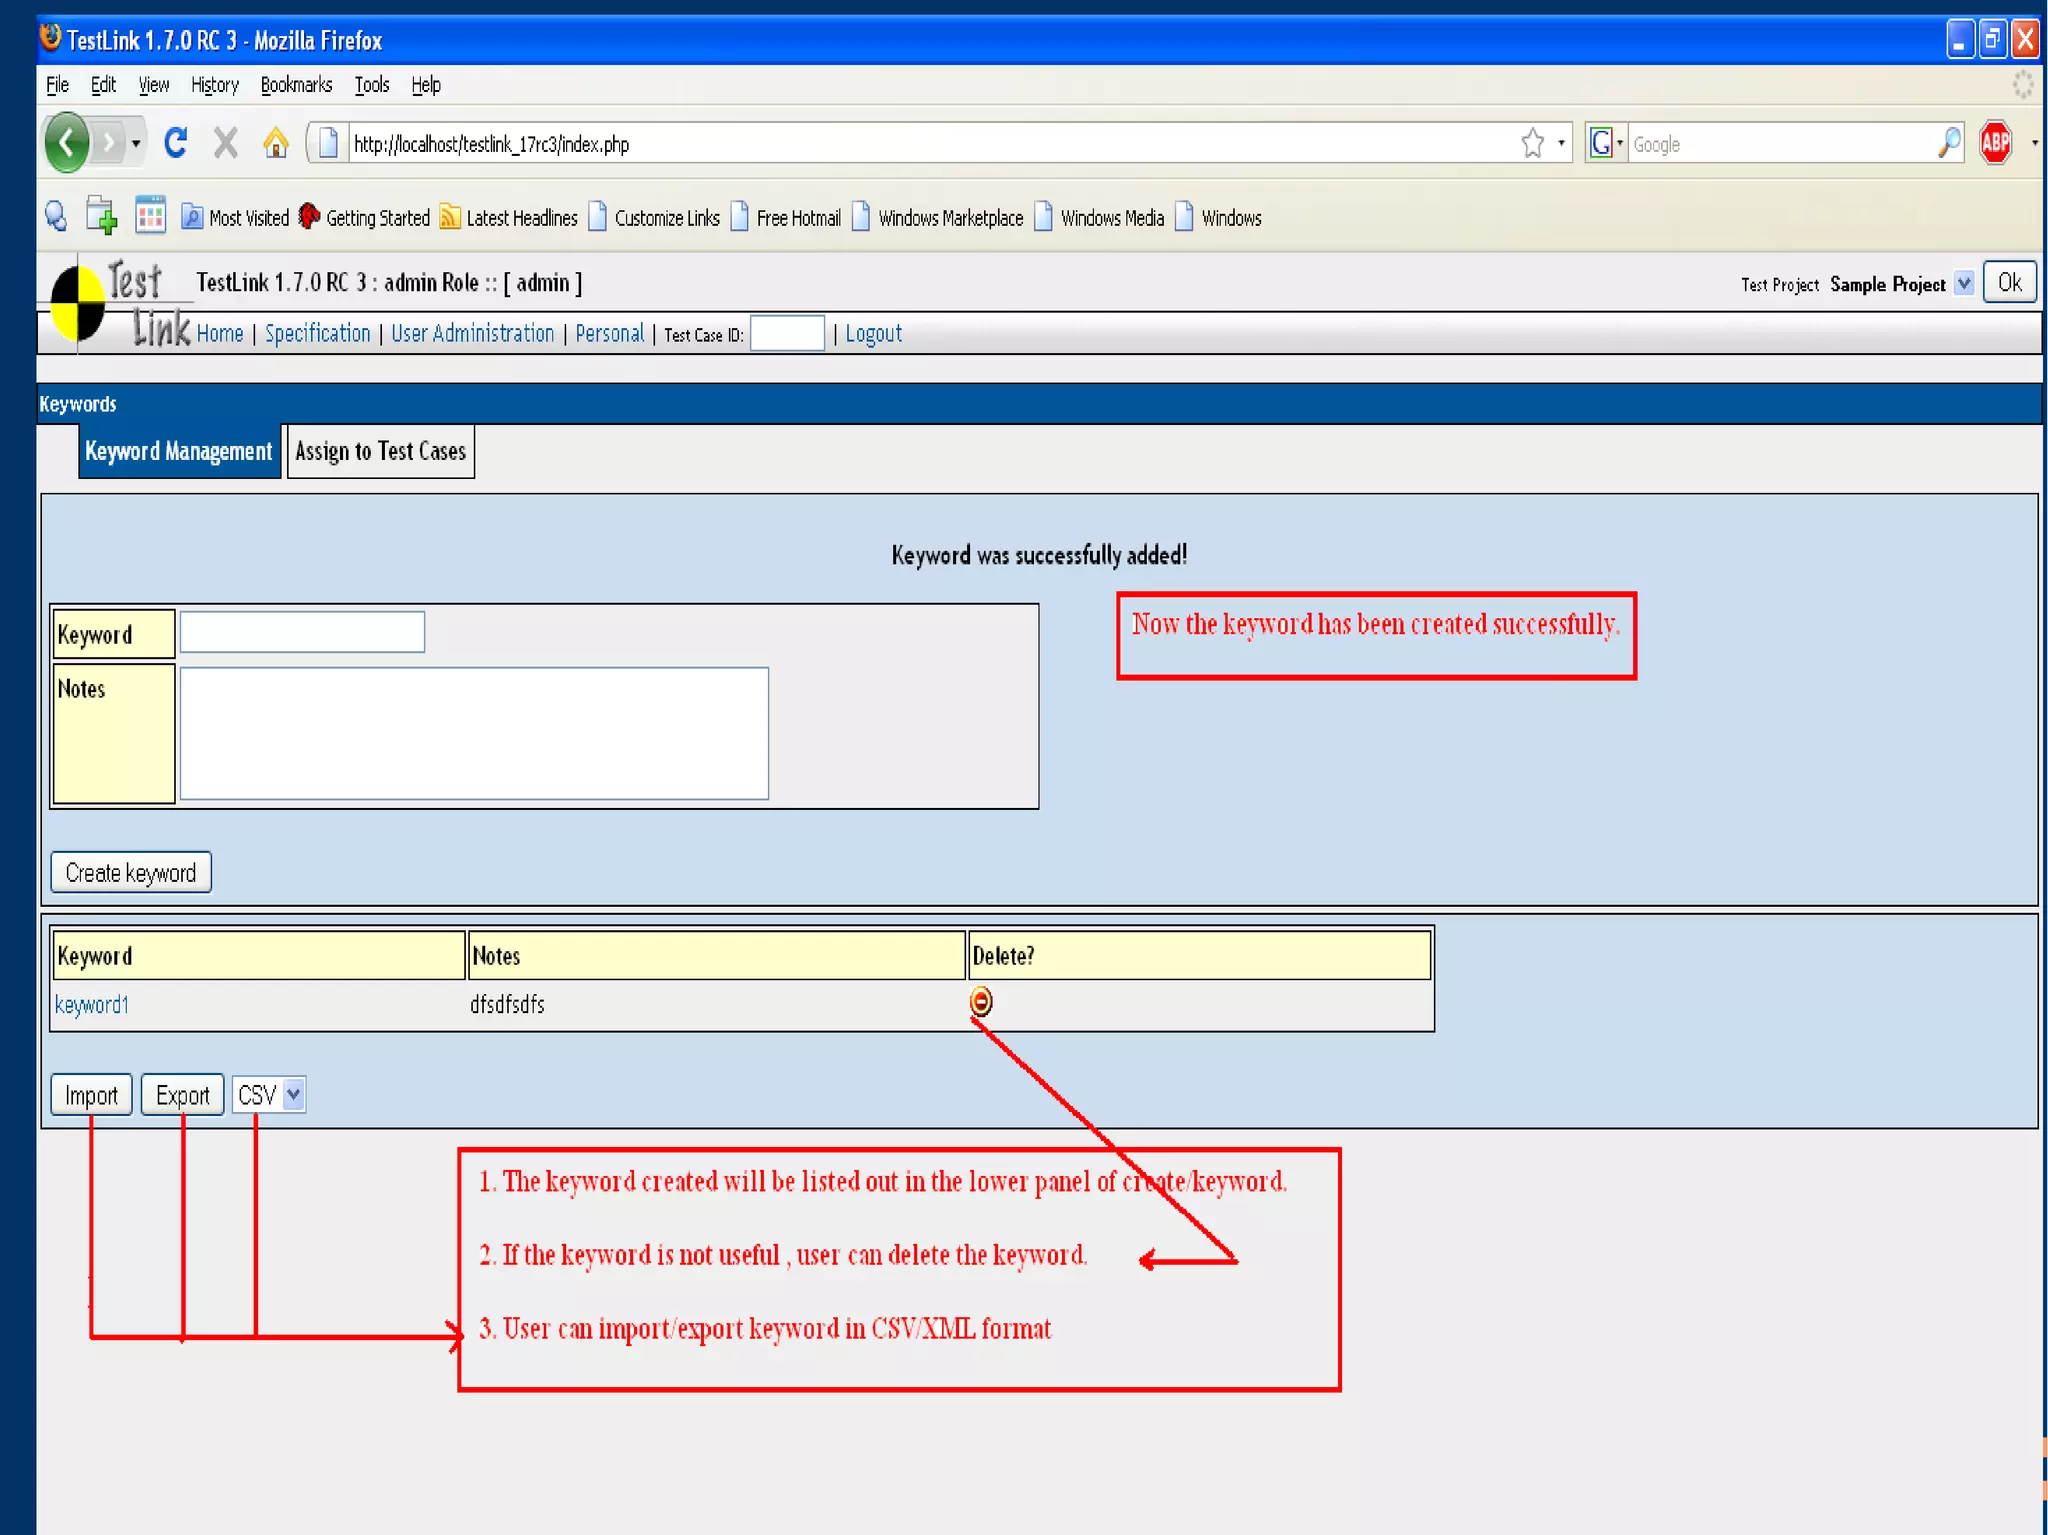Click the Export button
Viewport: 2048px width, 1535px height.
pos(182,1095)
